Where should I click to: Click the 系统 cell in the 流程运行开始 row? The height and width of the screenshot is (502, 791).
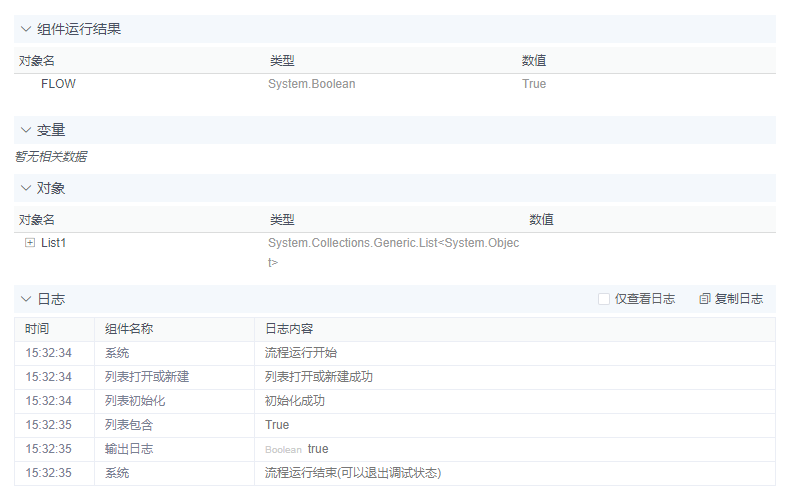117,353
